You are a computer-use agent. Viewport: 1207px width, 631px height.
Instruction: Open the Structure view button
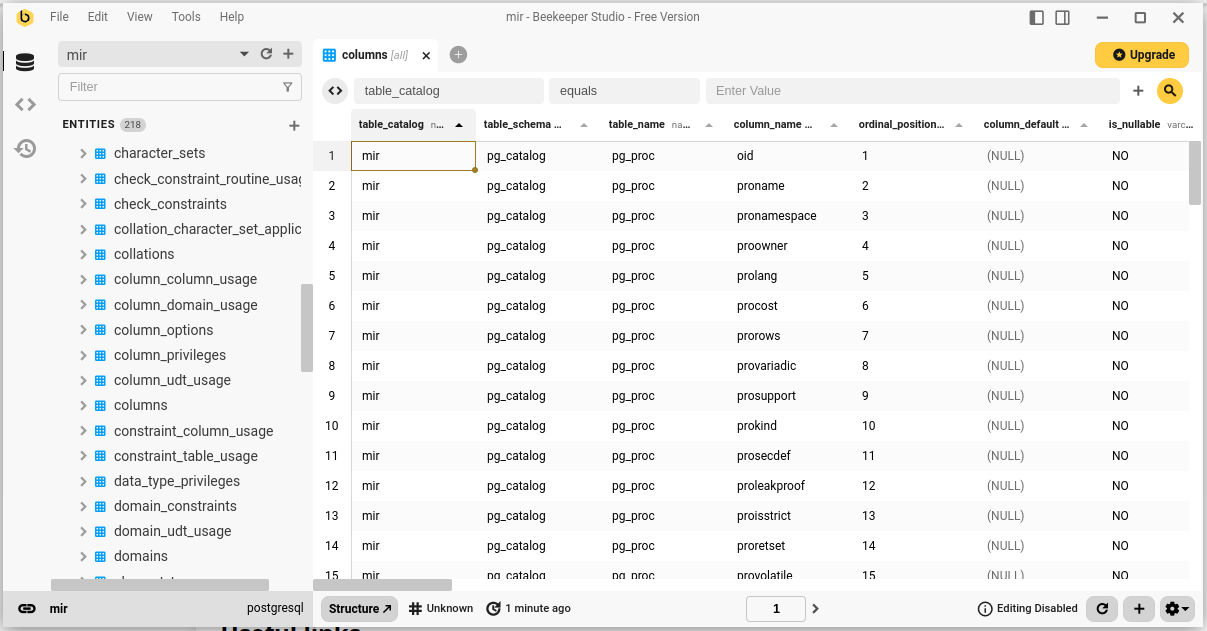pos(360,608)
